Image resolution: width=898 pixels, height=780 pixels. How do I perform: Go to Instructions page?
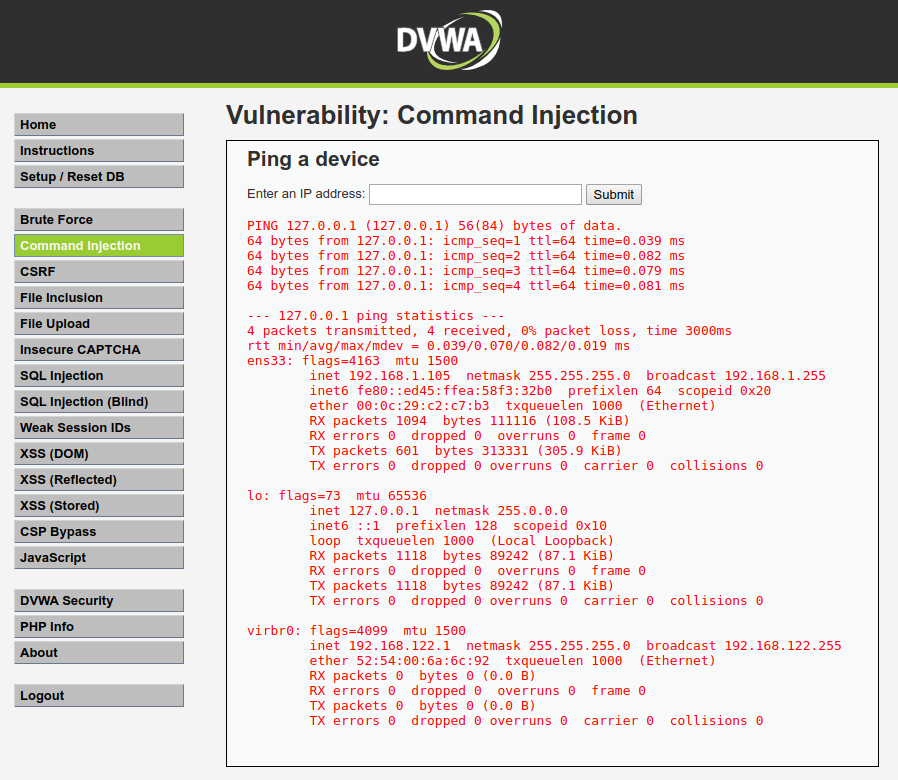(x=99, y=151)
